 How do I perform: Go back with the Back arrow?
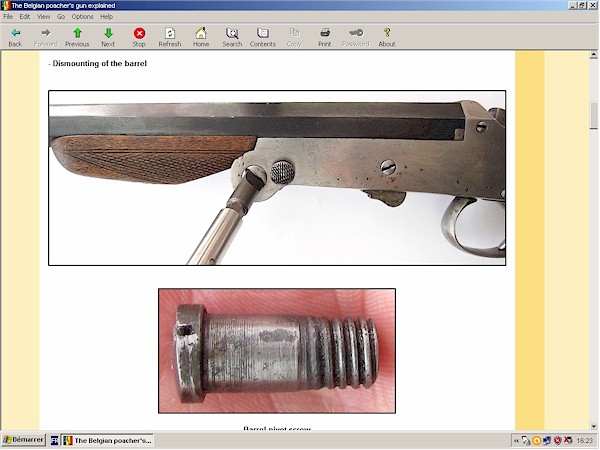click(15, 37)
